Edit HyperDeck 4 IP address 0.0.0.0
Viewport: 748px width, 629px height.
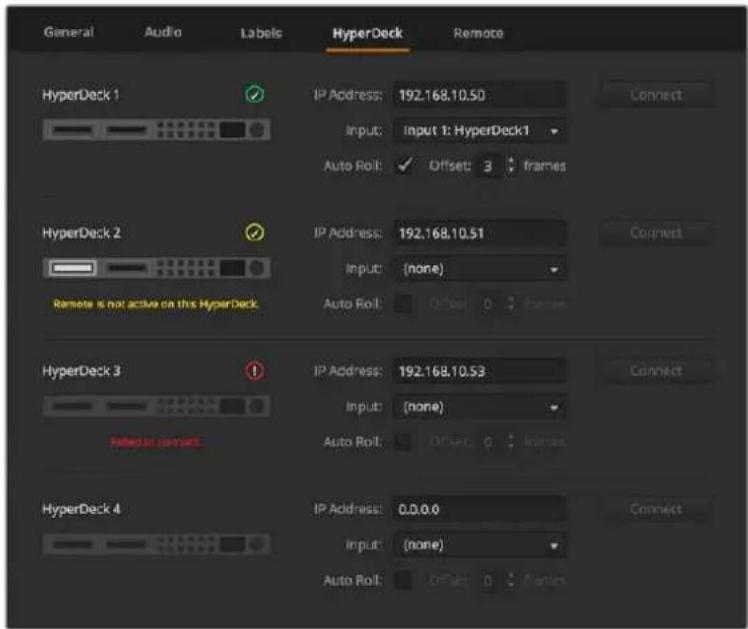tap(479, 509)
